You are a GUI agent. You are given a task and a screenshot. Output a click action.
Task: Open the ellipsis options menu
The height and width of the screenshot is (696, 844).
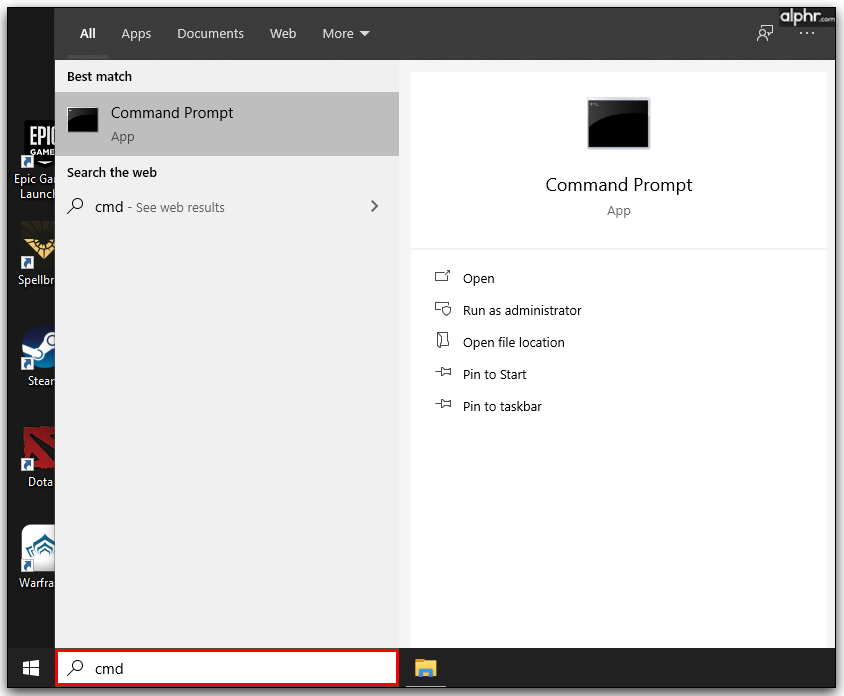point(807,33)
